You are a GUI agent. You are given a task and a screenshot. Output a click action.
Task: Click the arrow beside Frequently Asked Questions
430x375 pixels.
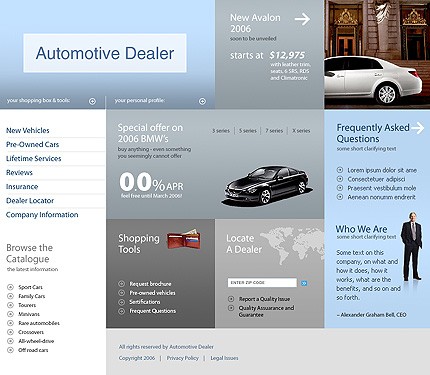[417, 128]
